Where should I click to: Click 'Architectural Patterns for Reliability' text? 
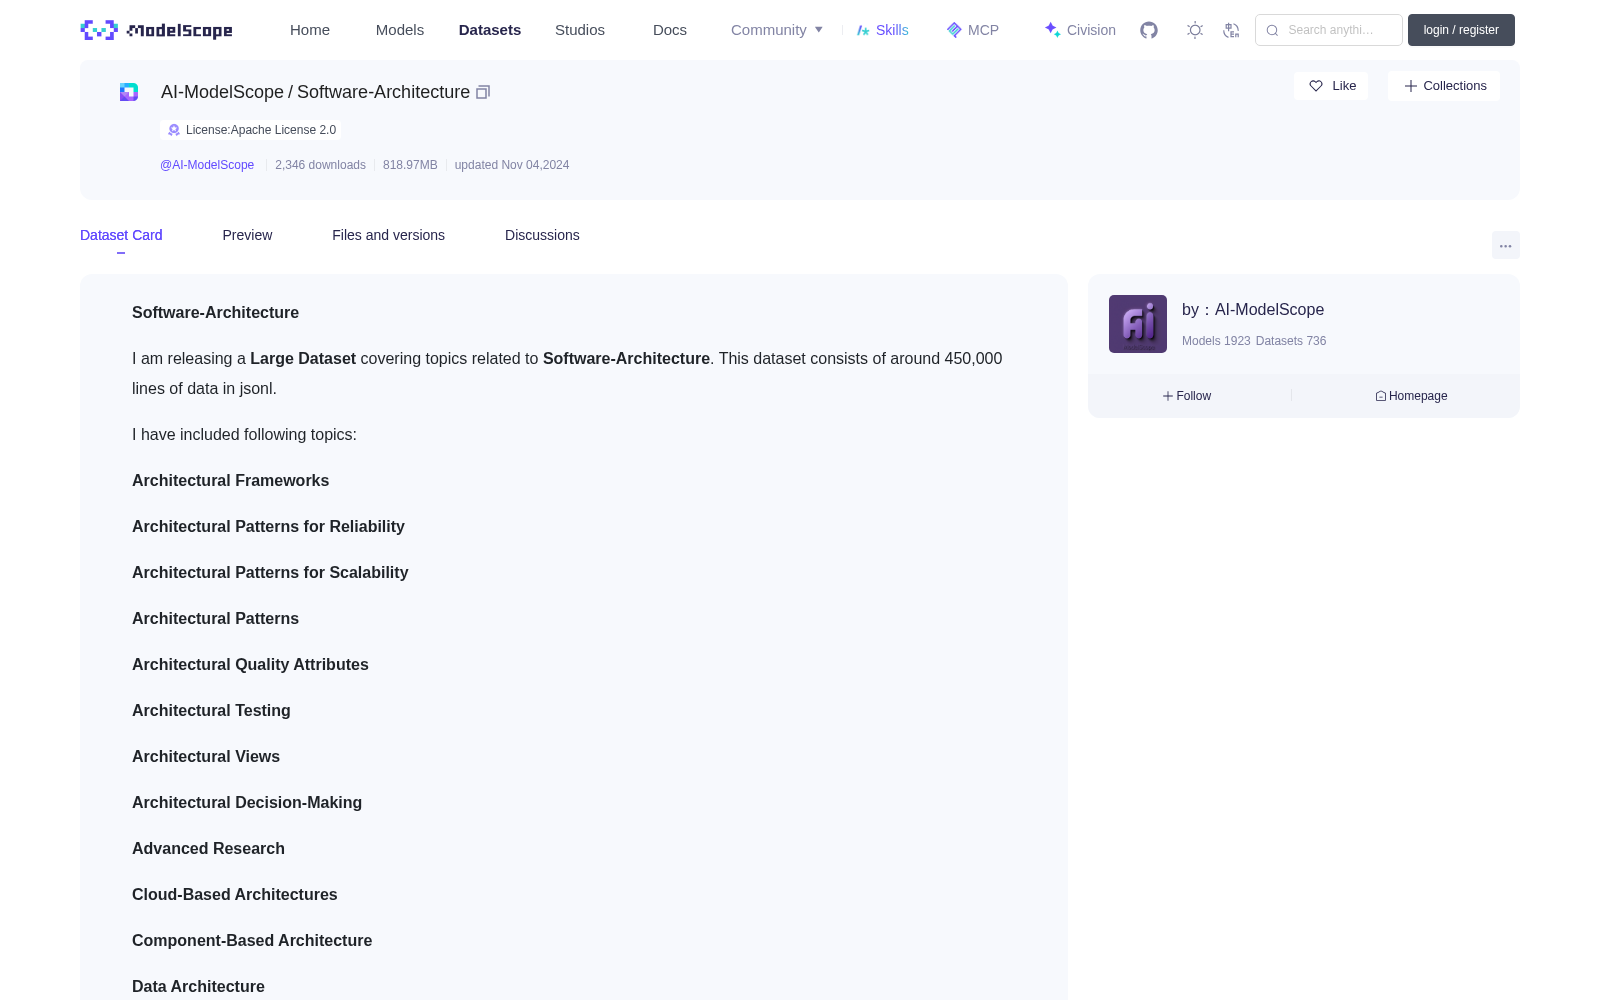click(268, 527)
